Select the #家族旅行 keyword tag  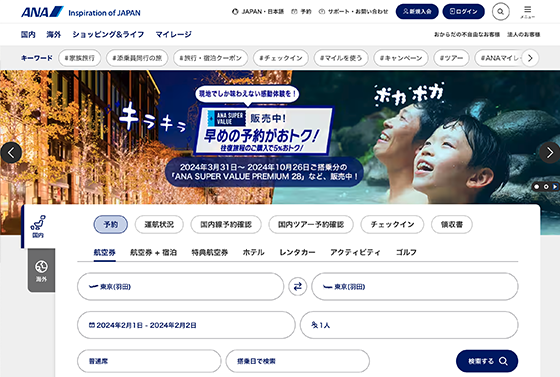coord(80,58)
